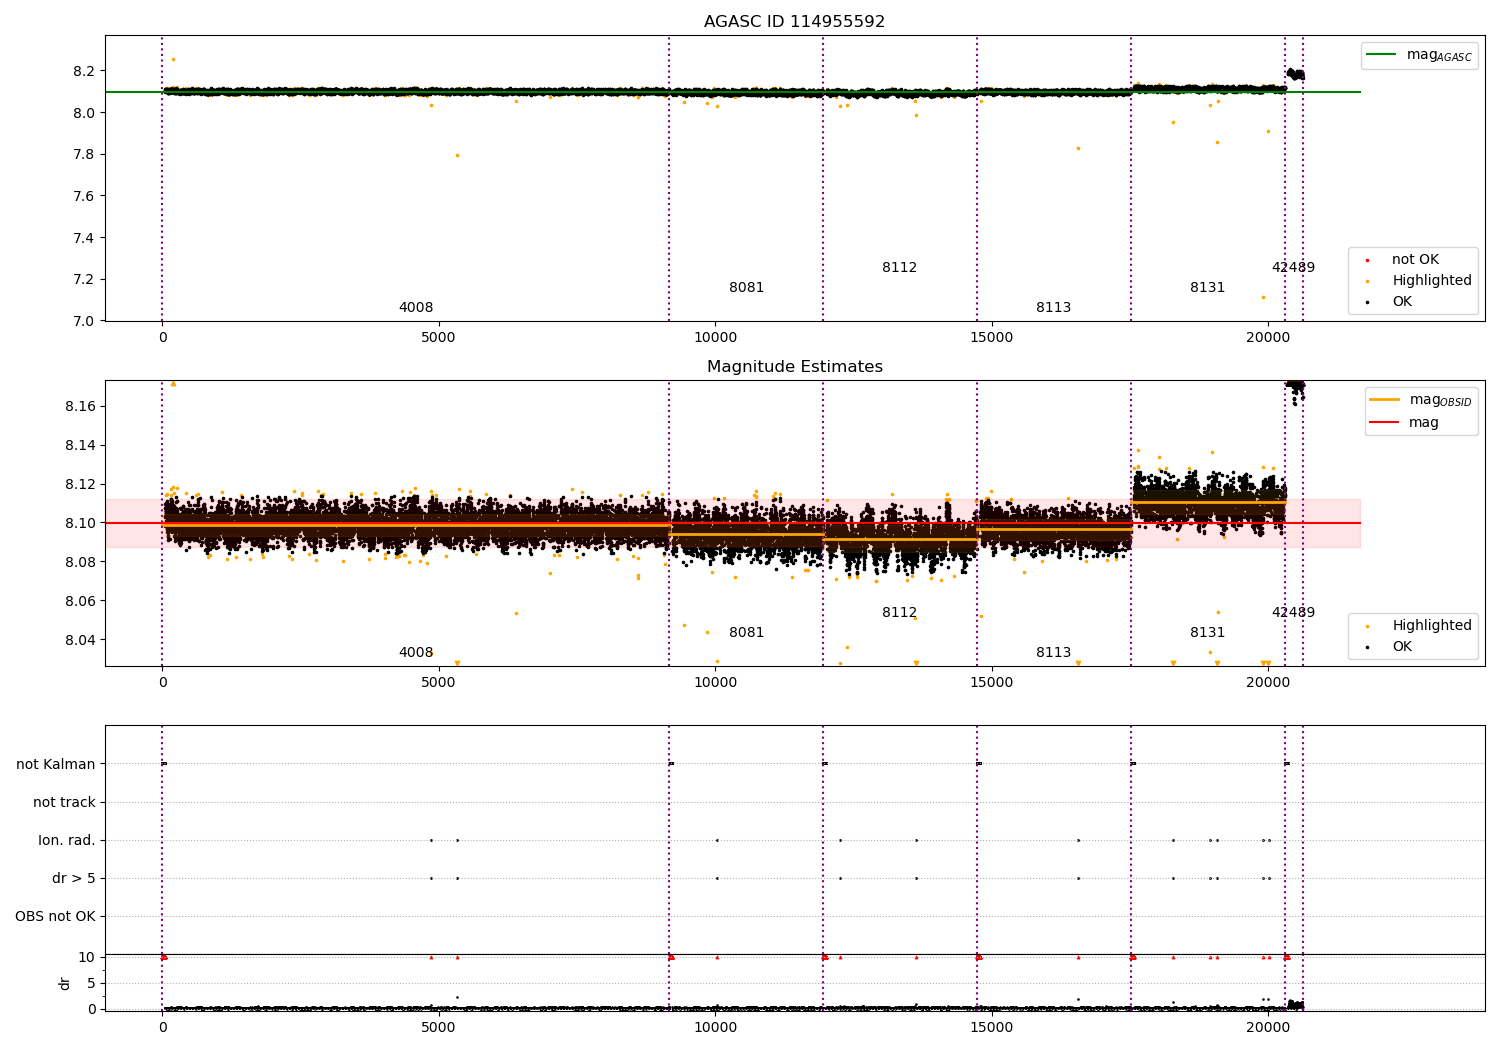Image resolution: width=1500 pixels, height=1050 pixels.
Task: Click OBSID label 8081 in the top plot
Action: point(746,288)
